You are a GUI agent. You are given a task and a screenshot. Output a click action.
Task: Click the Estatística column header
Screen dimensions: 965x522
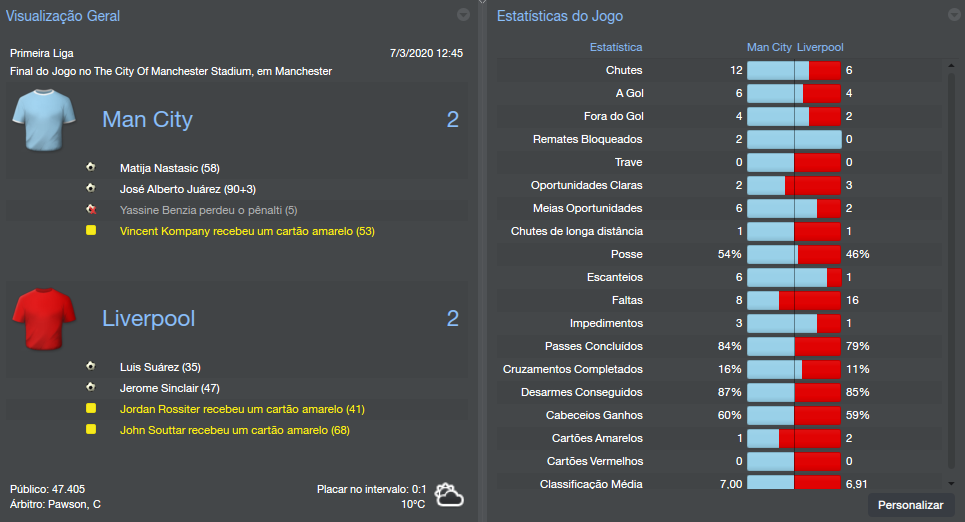(x=616, y=47)
